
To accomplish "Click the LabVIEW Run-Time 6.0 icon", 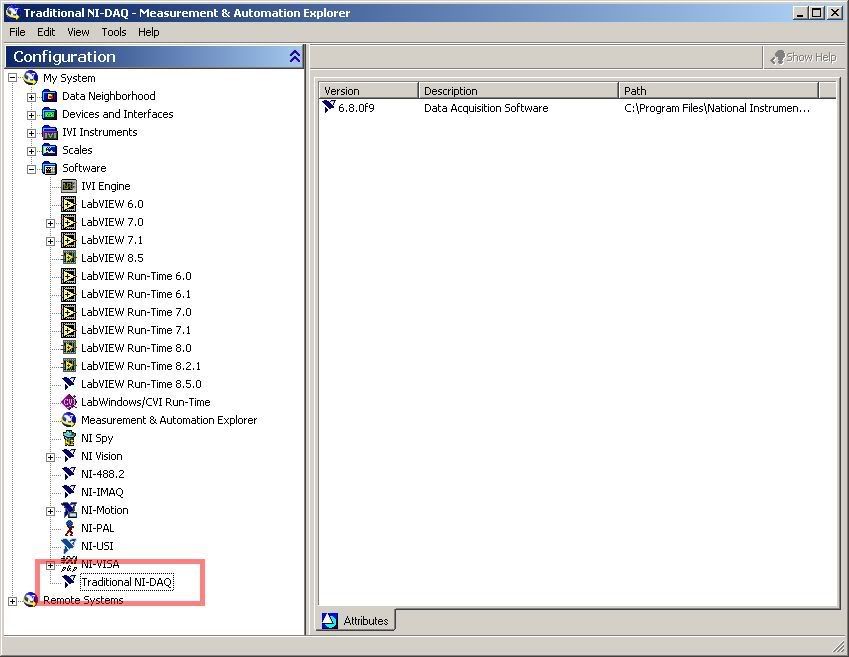I will 69,276.
